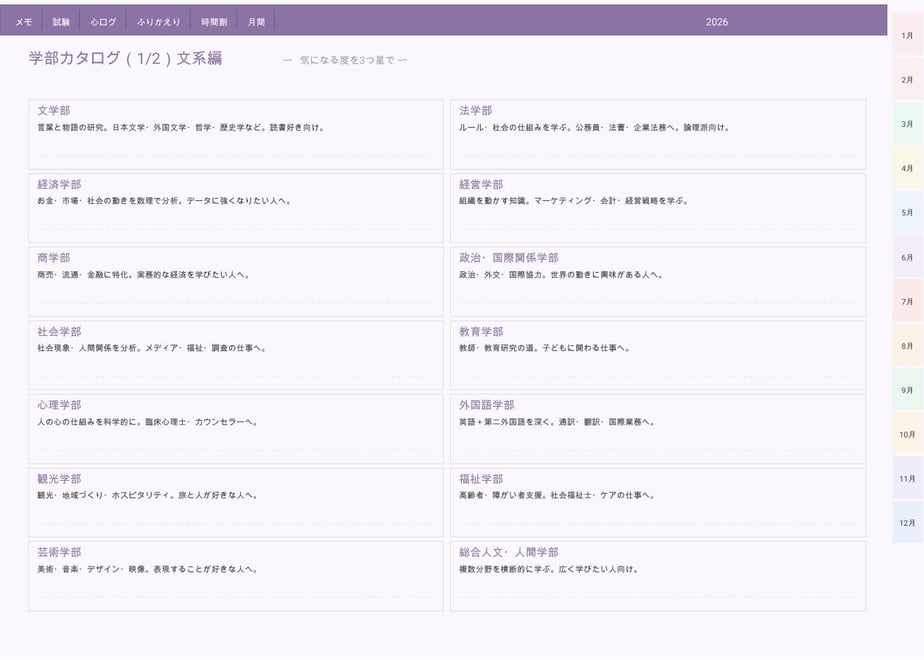Click the 総合人文・人間学部 heading
This screenshot has width=924, height=660.
click(509, 553)
